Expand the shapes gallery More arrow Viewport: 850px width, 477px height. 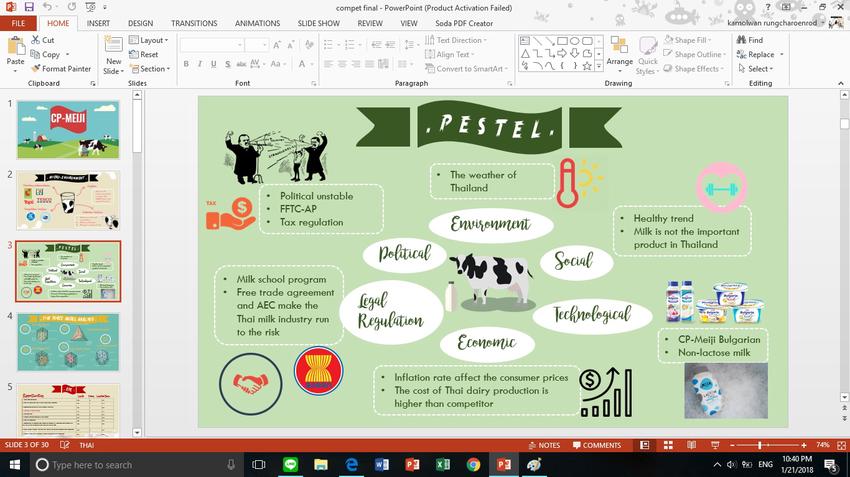click(x=599, y=66)
